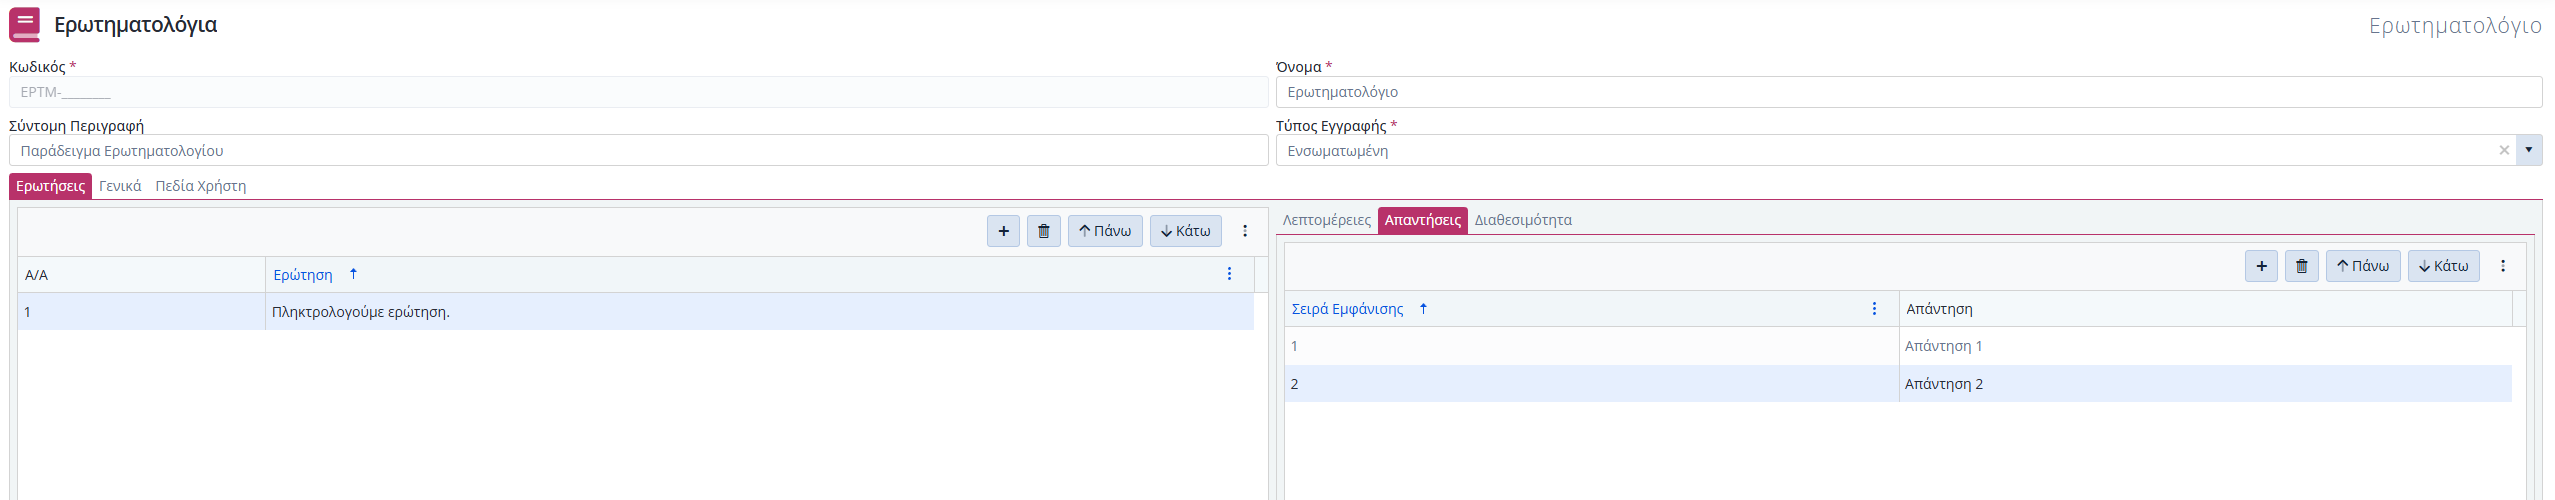Move answer down with Κάτω button
2555x500 pixels.
pyautogui.click(x=2442, y=266)
